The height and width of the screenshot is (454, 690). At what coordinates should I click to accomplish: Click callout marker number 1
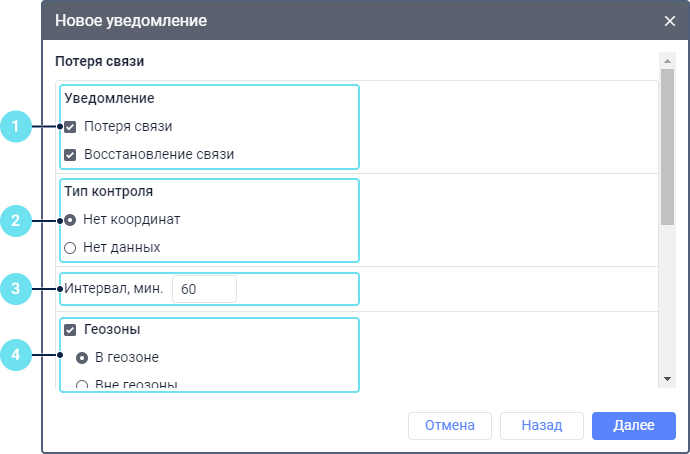16,127
